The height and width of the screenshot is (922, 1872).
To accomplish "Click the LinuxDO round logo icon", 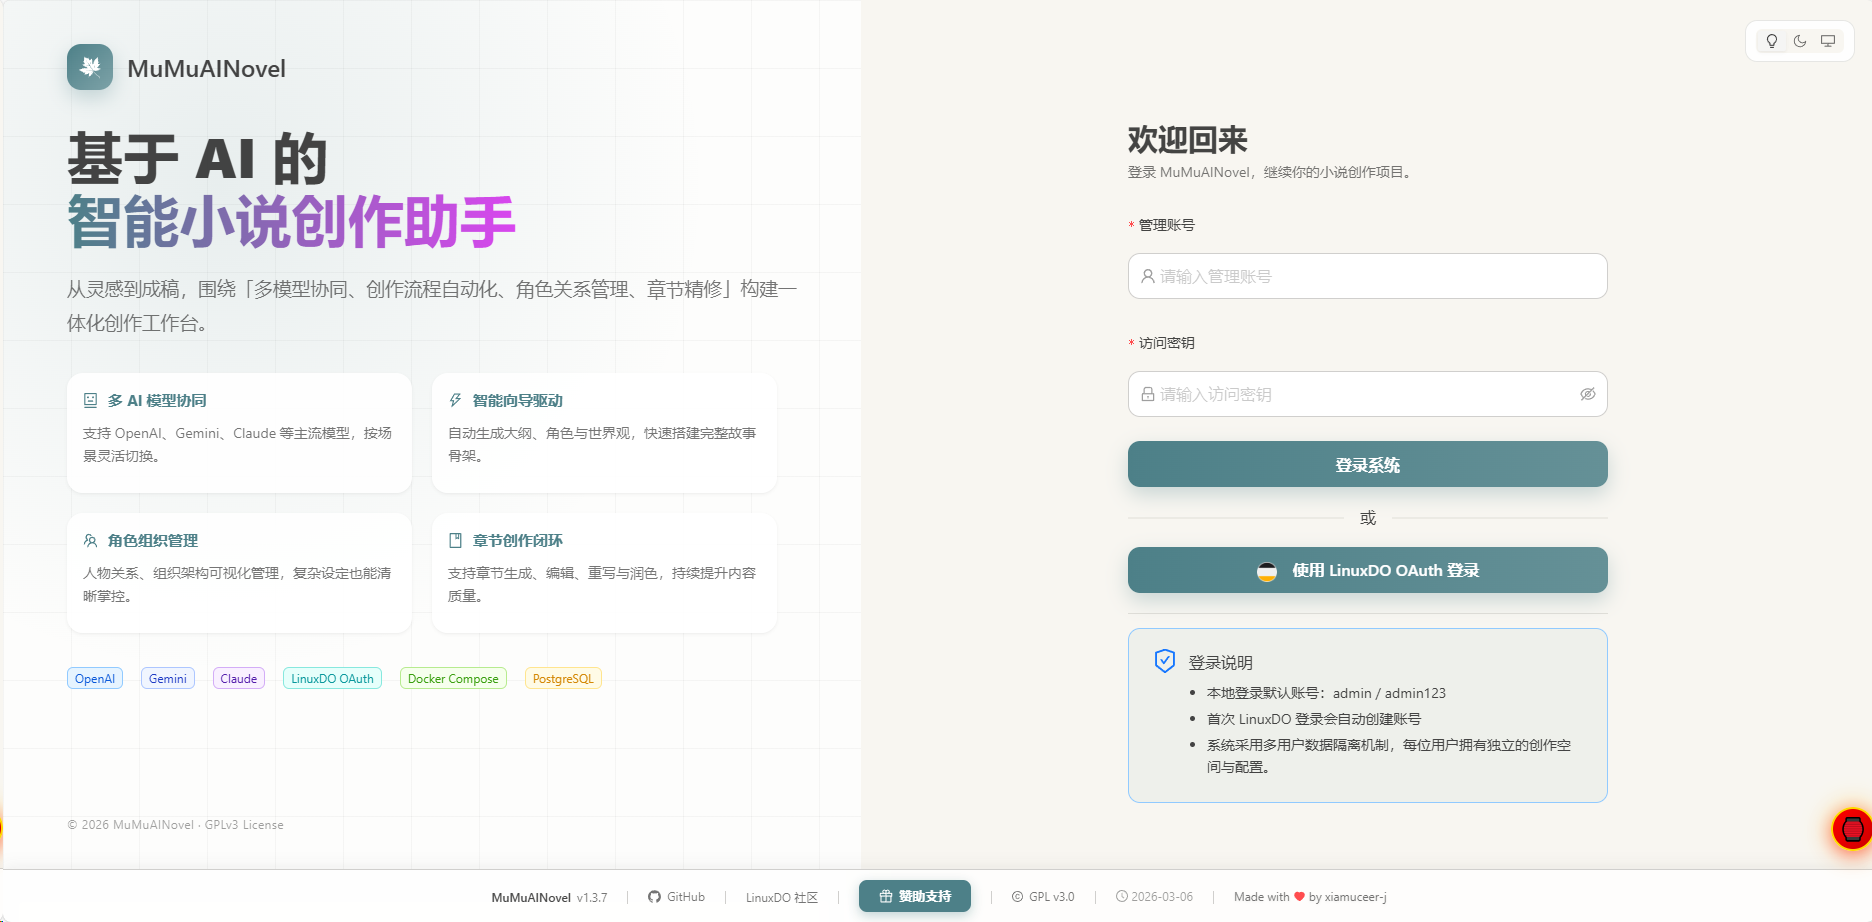I will [x=1267, y=571].
